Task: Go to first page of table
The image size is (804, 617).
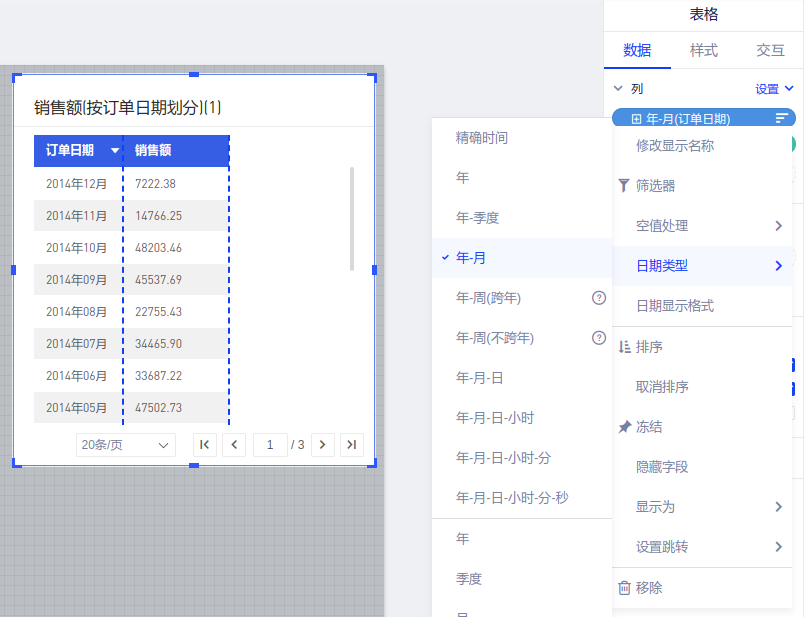Action: (x=204, y=445)
